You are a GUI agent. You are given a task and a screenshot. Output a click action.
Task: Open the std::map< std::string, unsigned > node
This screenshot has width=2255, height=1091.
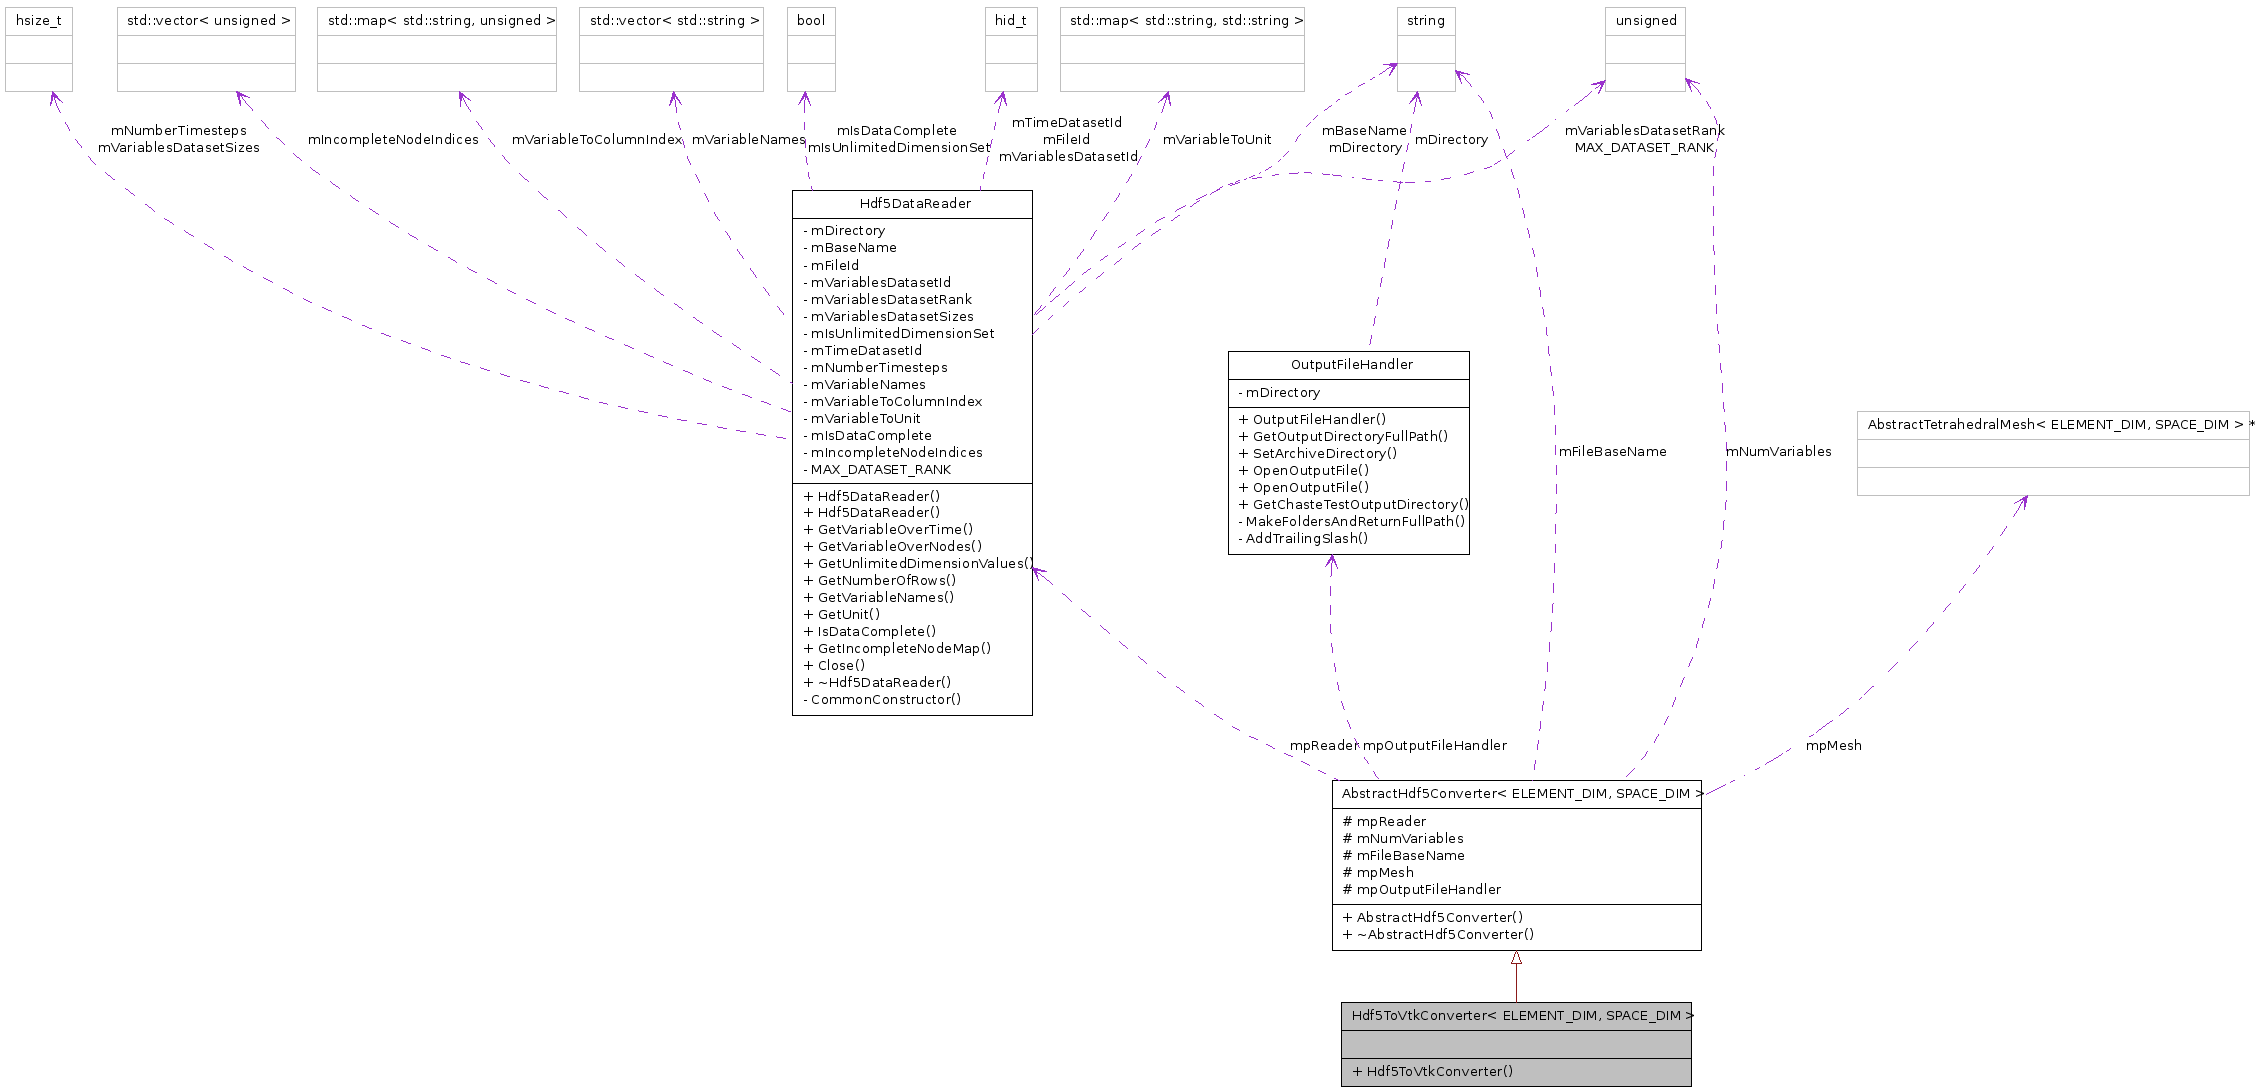point(437,49)
